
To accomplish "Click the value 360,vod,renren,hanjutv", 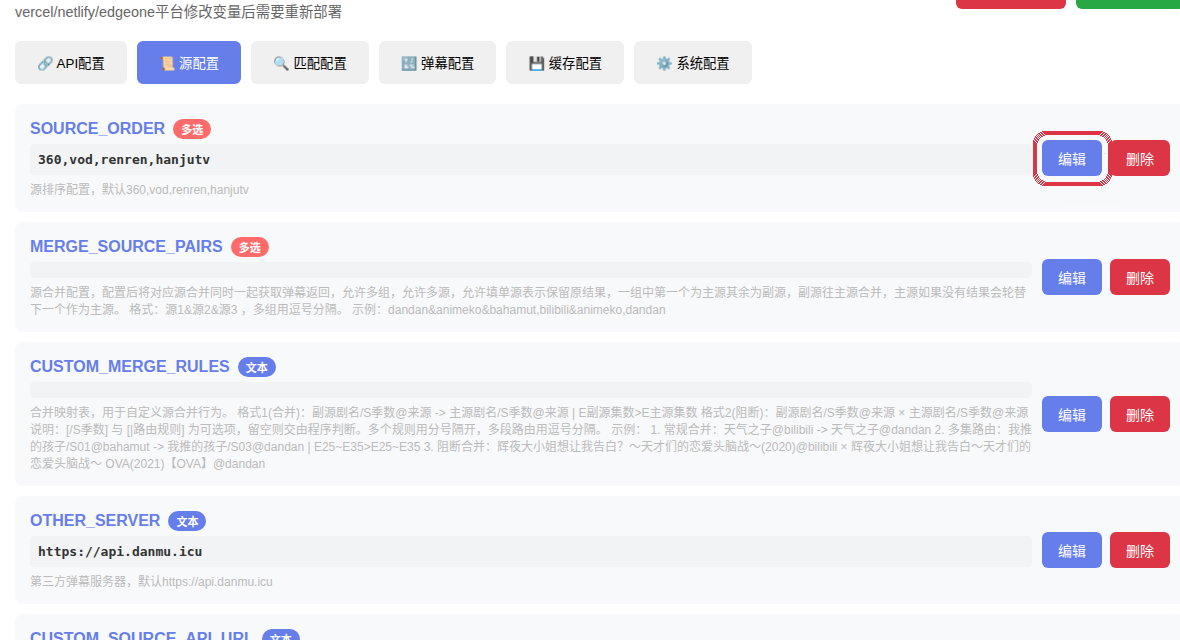I will coord(124,160).
